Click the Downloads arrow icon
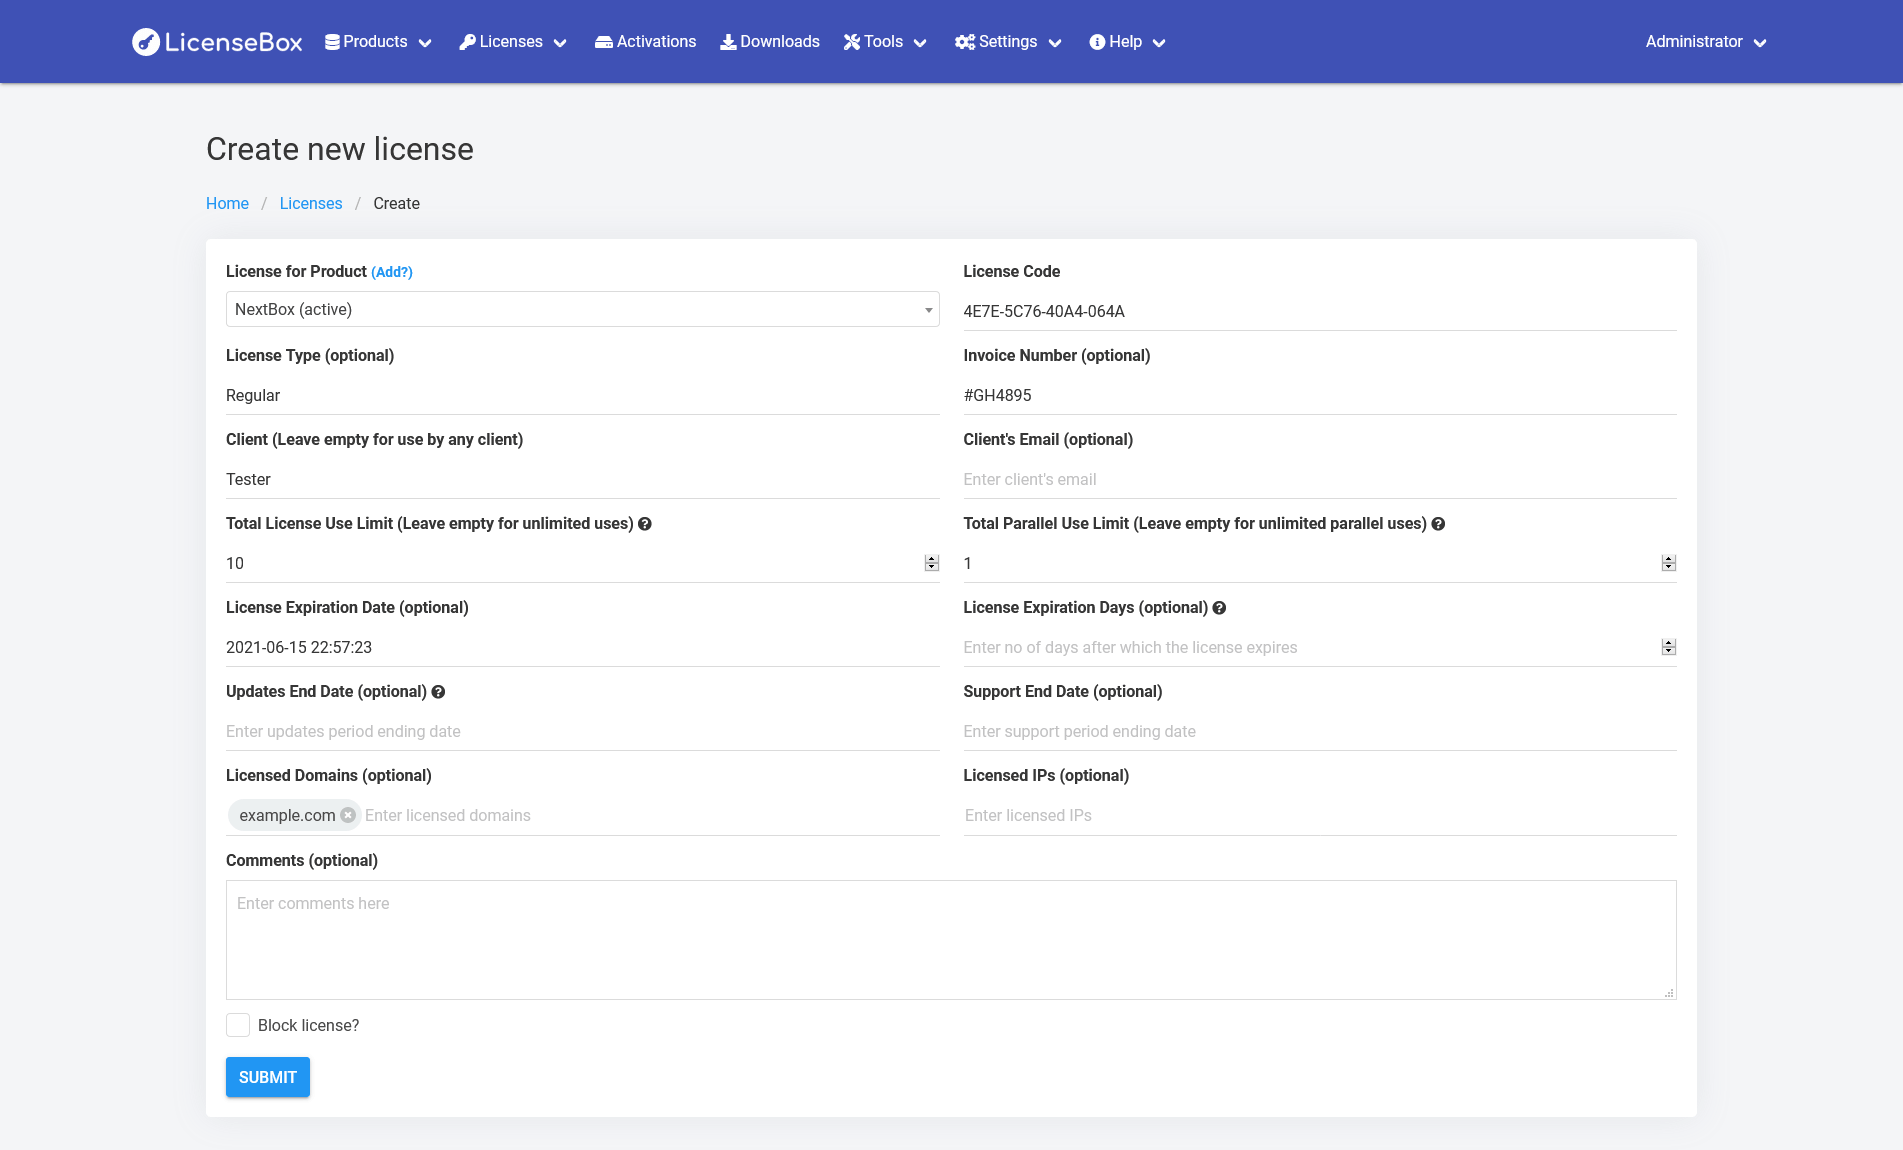This screenshot has width=1903, height=1150. 728,42
